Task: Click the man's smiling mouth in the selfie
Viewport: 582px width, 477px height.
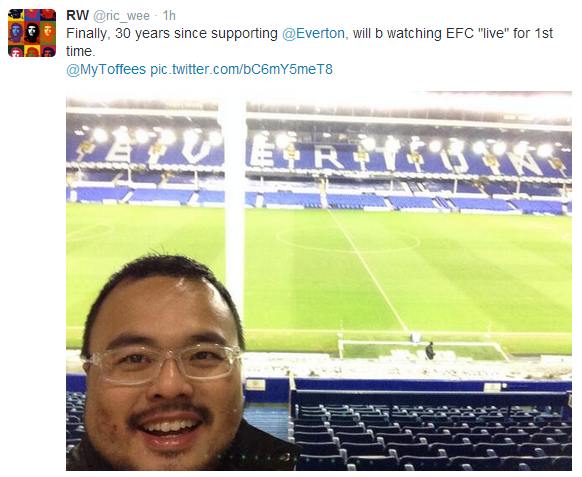Action: [x=169, y=428]
